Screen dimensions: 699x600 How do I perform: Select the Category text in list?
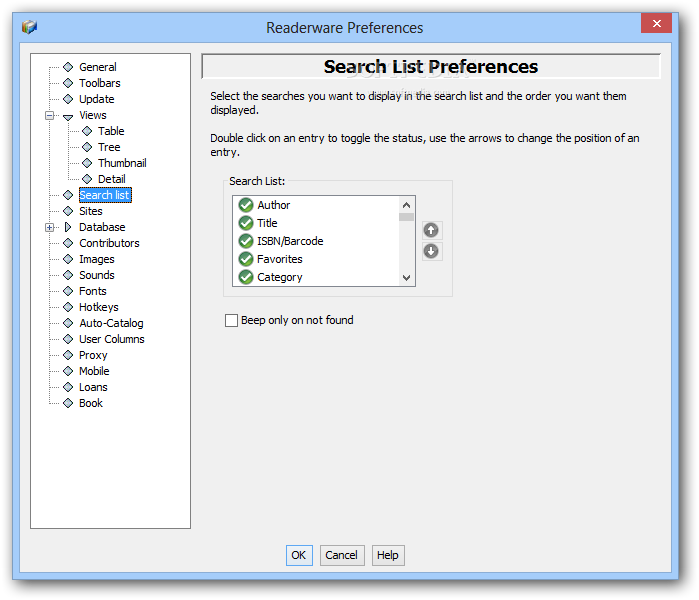click(280, 277)
